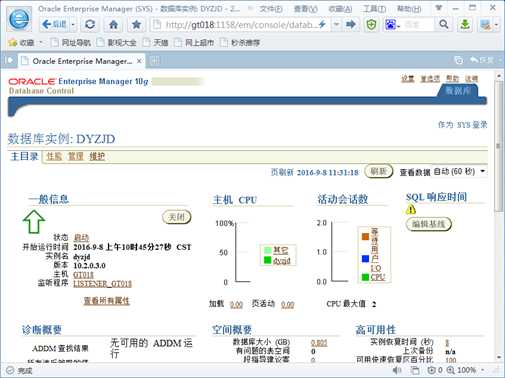Open the 帮助(H) menu
Screen dimensions: 505x378
[409, 9]
